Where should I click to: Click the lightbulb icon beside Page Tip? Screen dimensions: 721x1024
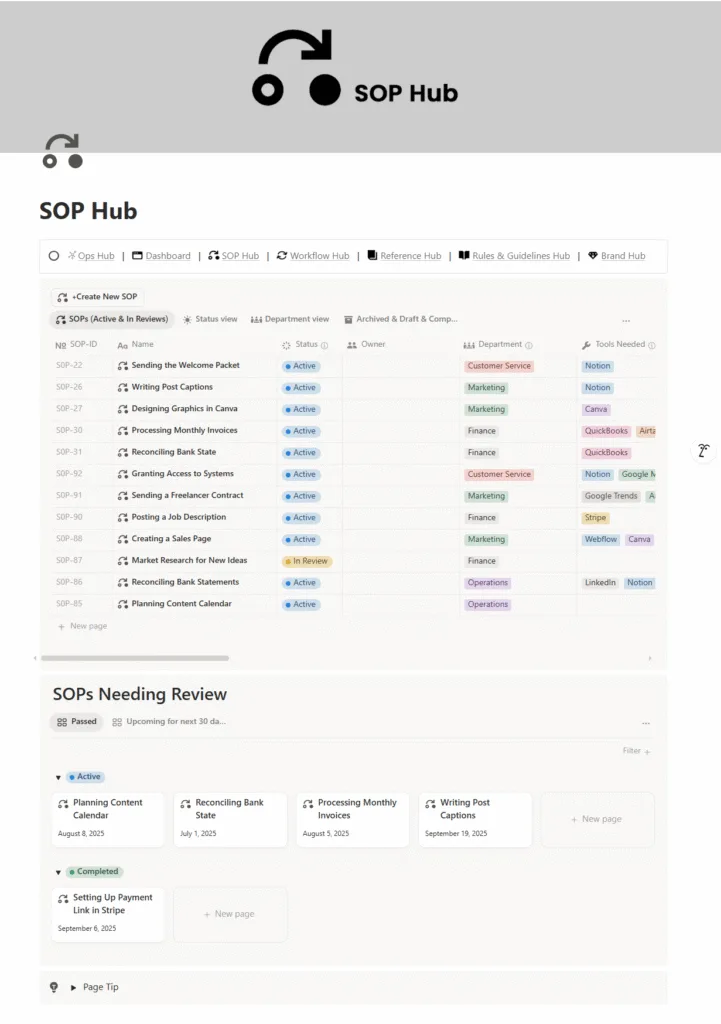click(x=54, y=987)
